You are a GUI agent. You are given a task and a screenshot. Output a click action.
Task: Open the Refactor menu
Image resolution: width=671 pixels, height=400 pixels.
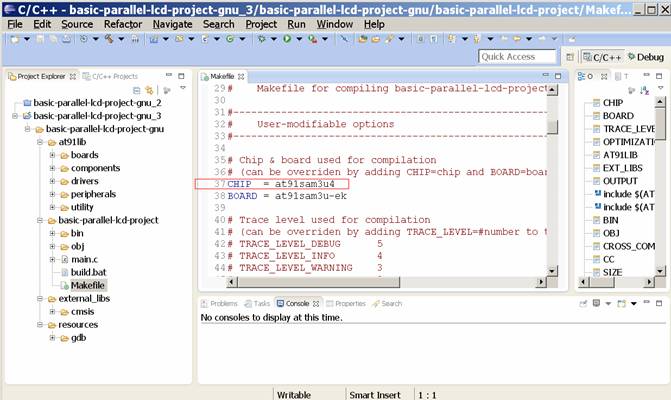(123, 24)
